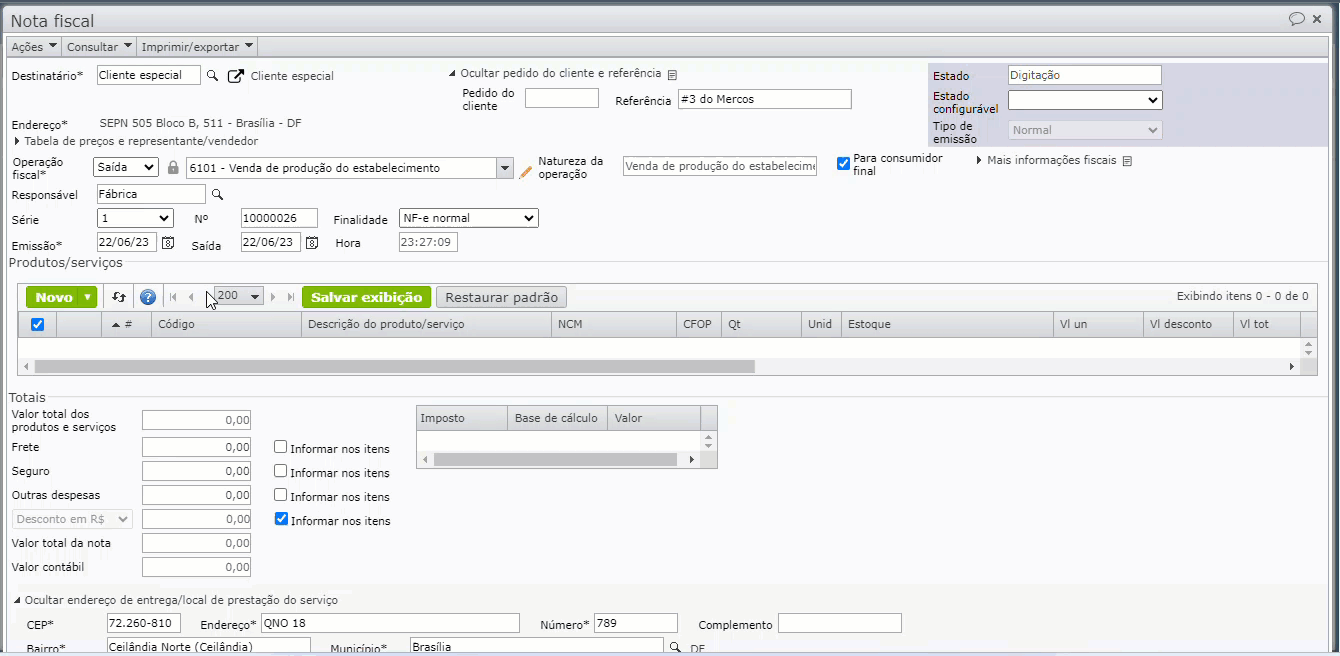Expand Tabela de preços e representante/vendedor section

click(17, 142)
